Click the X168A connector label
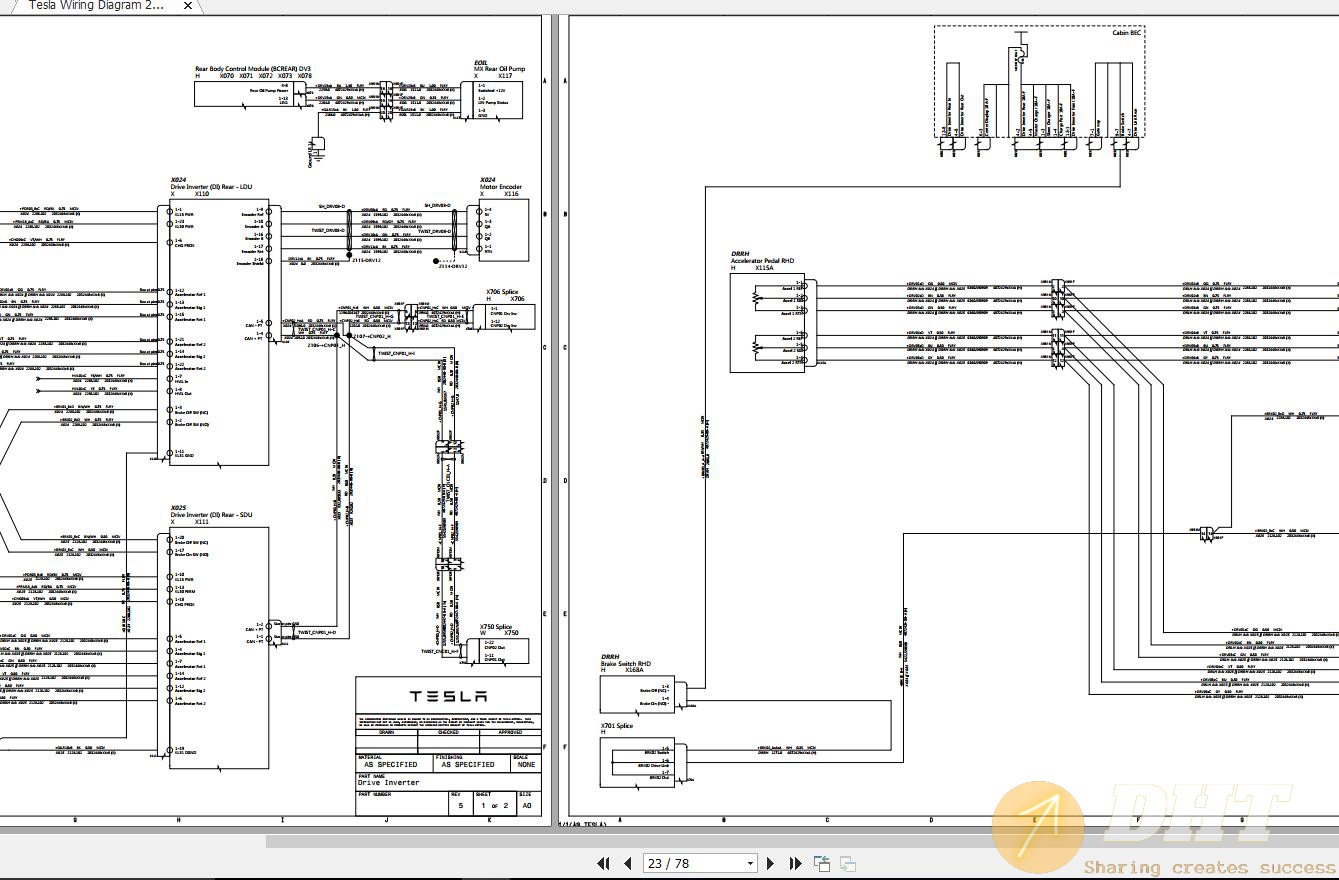Image resolution: width=1339 pixels, height=880 pixels. pyautogui.click(x=634, y=671)
